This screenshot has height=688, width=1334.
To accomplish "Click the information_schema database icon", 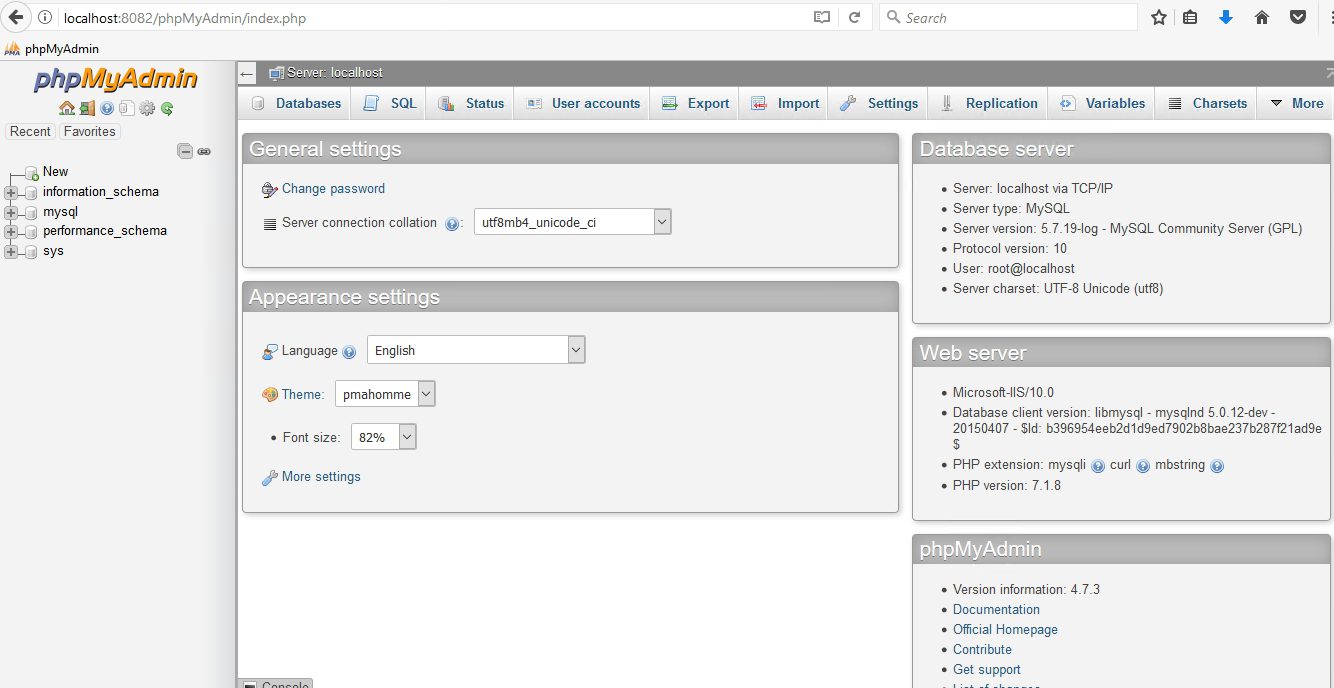I will [31, 192].
